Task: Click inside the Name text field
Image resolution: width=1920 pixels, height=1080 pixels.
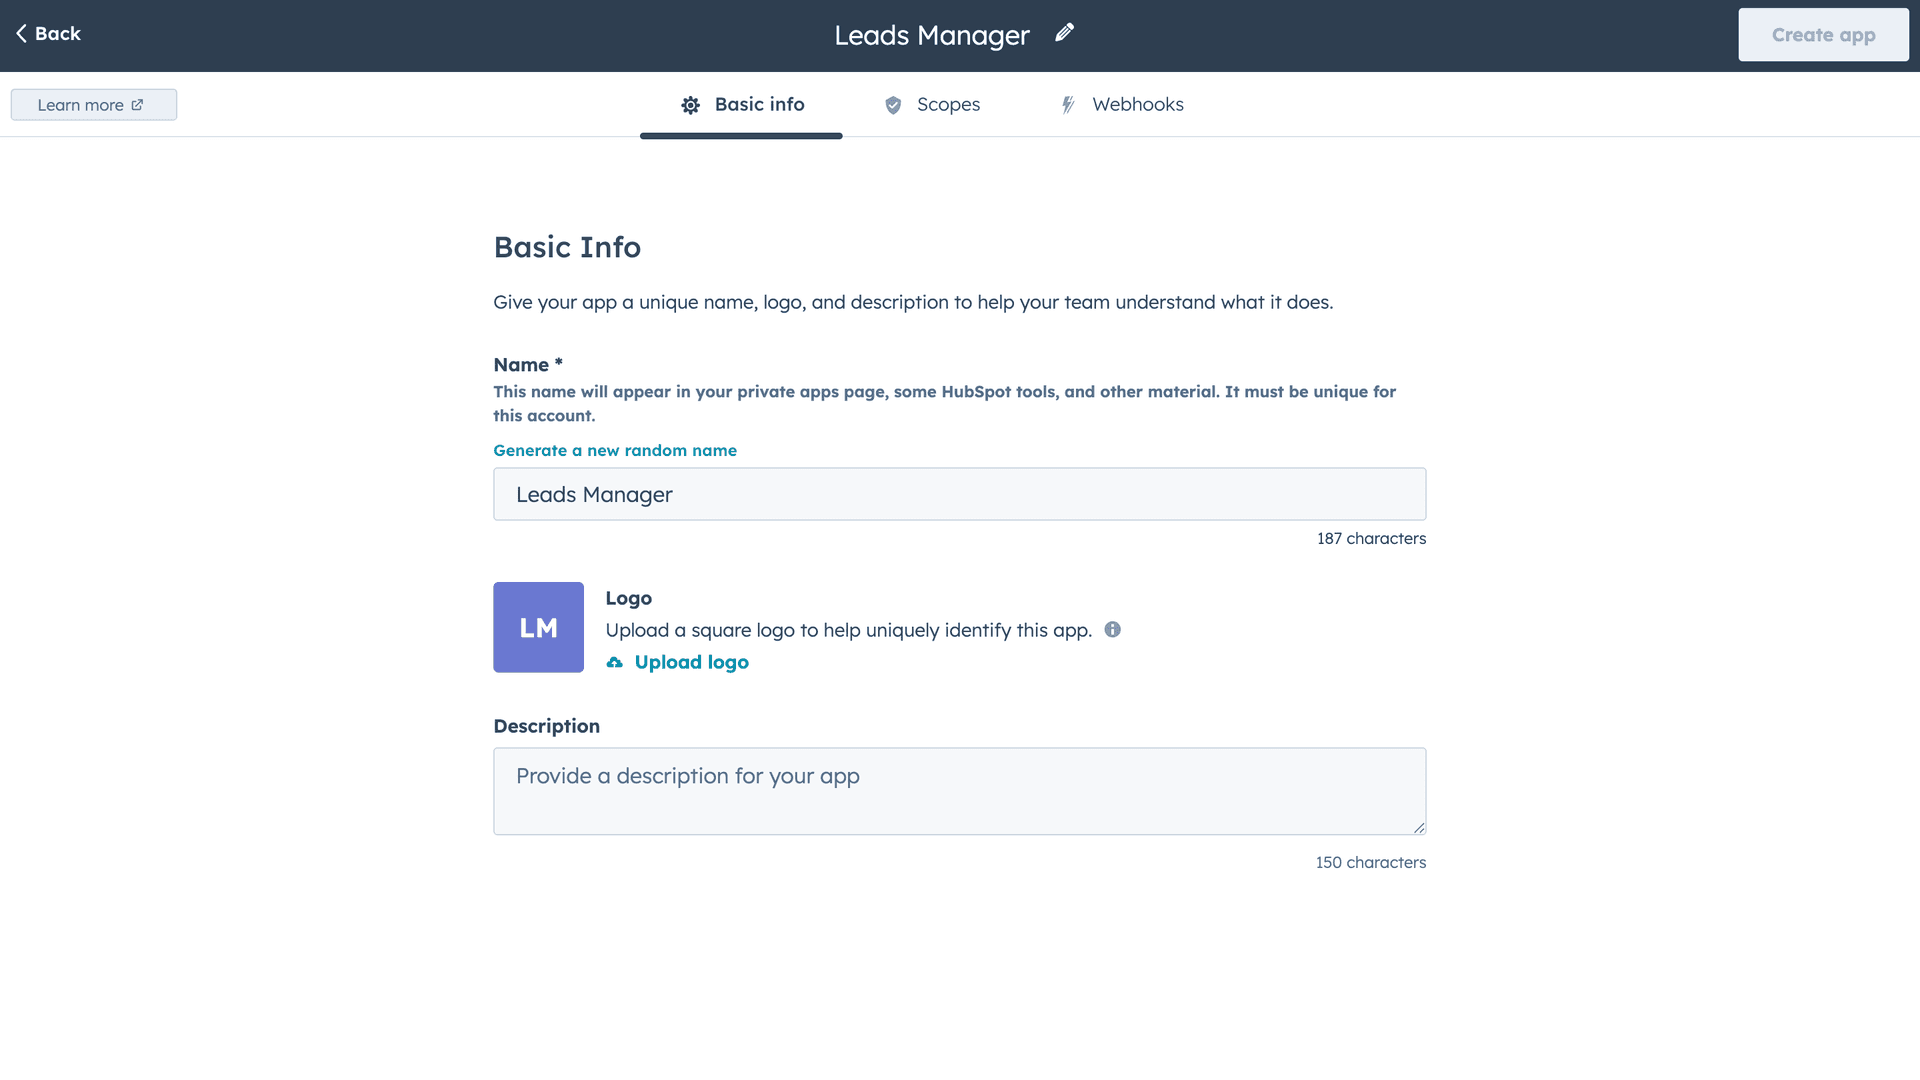Action: (x=959, y=494)
